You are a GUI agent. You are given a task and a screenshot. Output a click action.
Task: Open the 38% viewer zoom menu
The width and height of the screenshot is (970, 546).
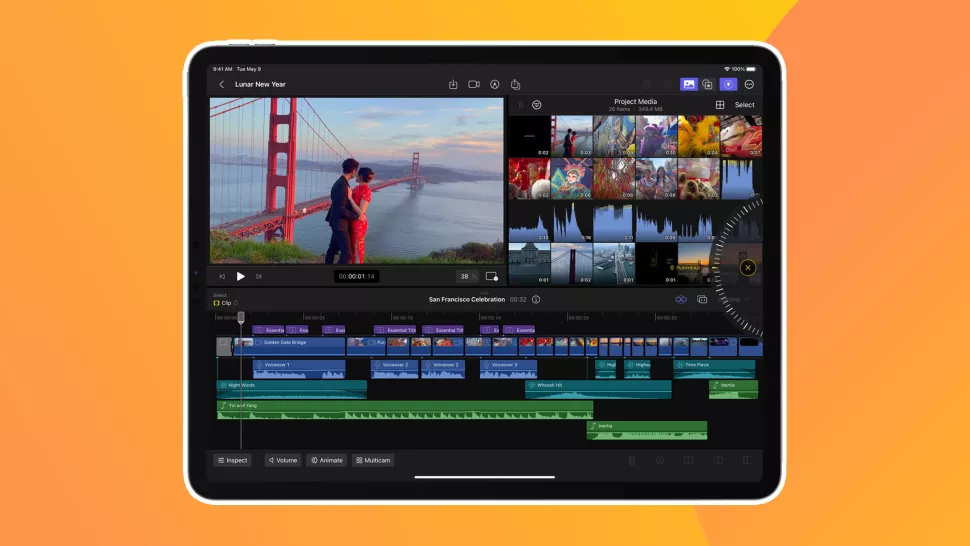point(467,276)
